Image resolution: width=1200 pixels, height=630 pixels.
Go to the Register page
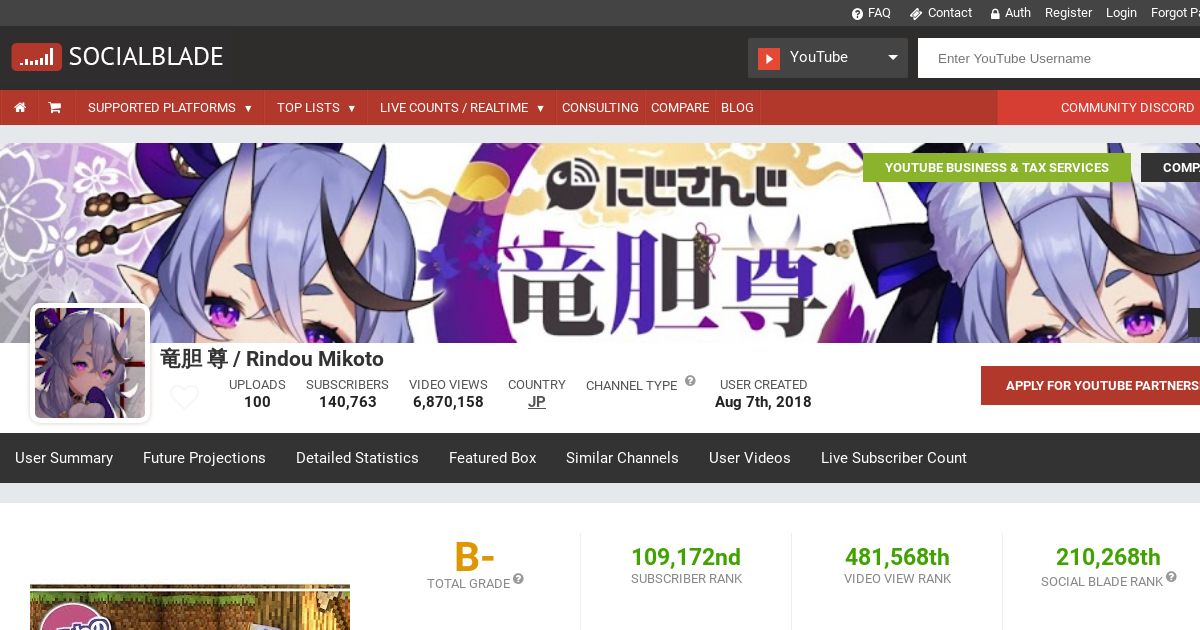pyautogui.click(x=1068, y=13)
